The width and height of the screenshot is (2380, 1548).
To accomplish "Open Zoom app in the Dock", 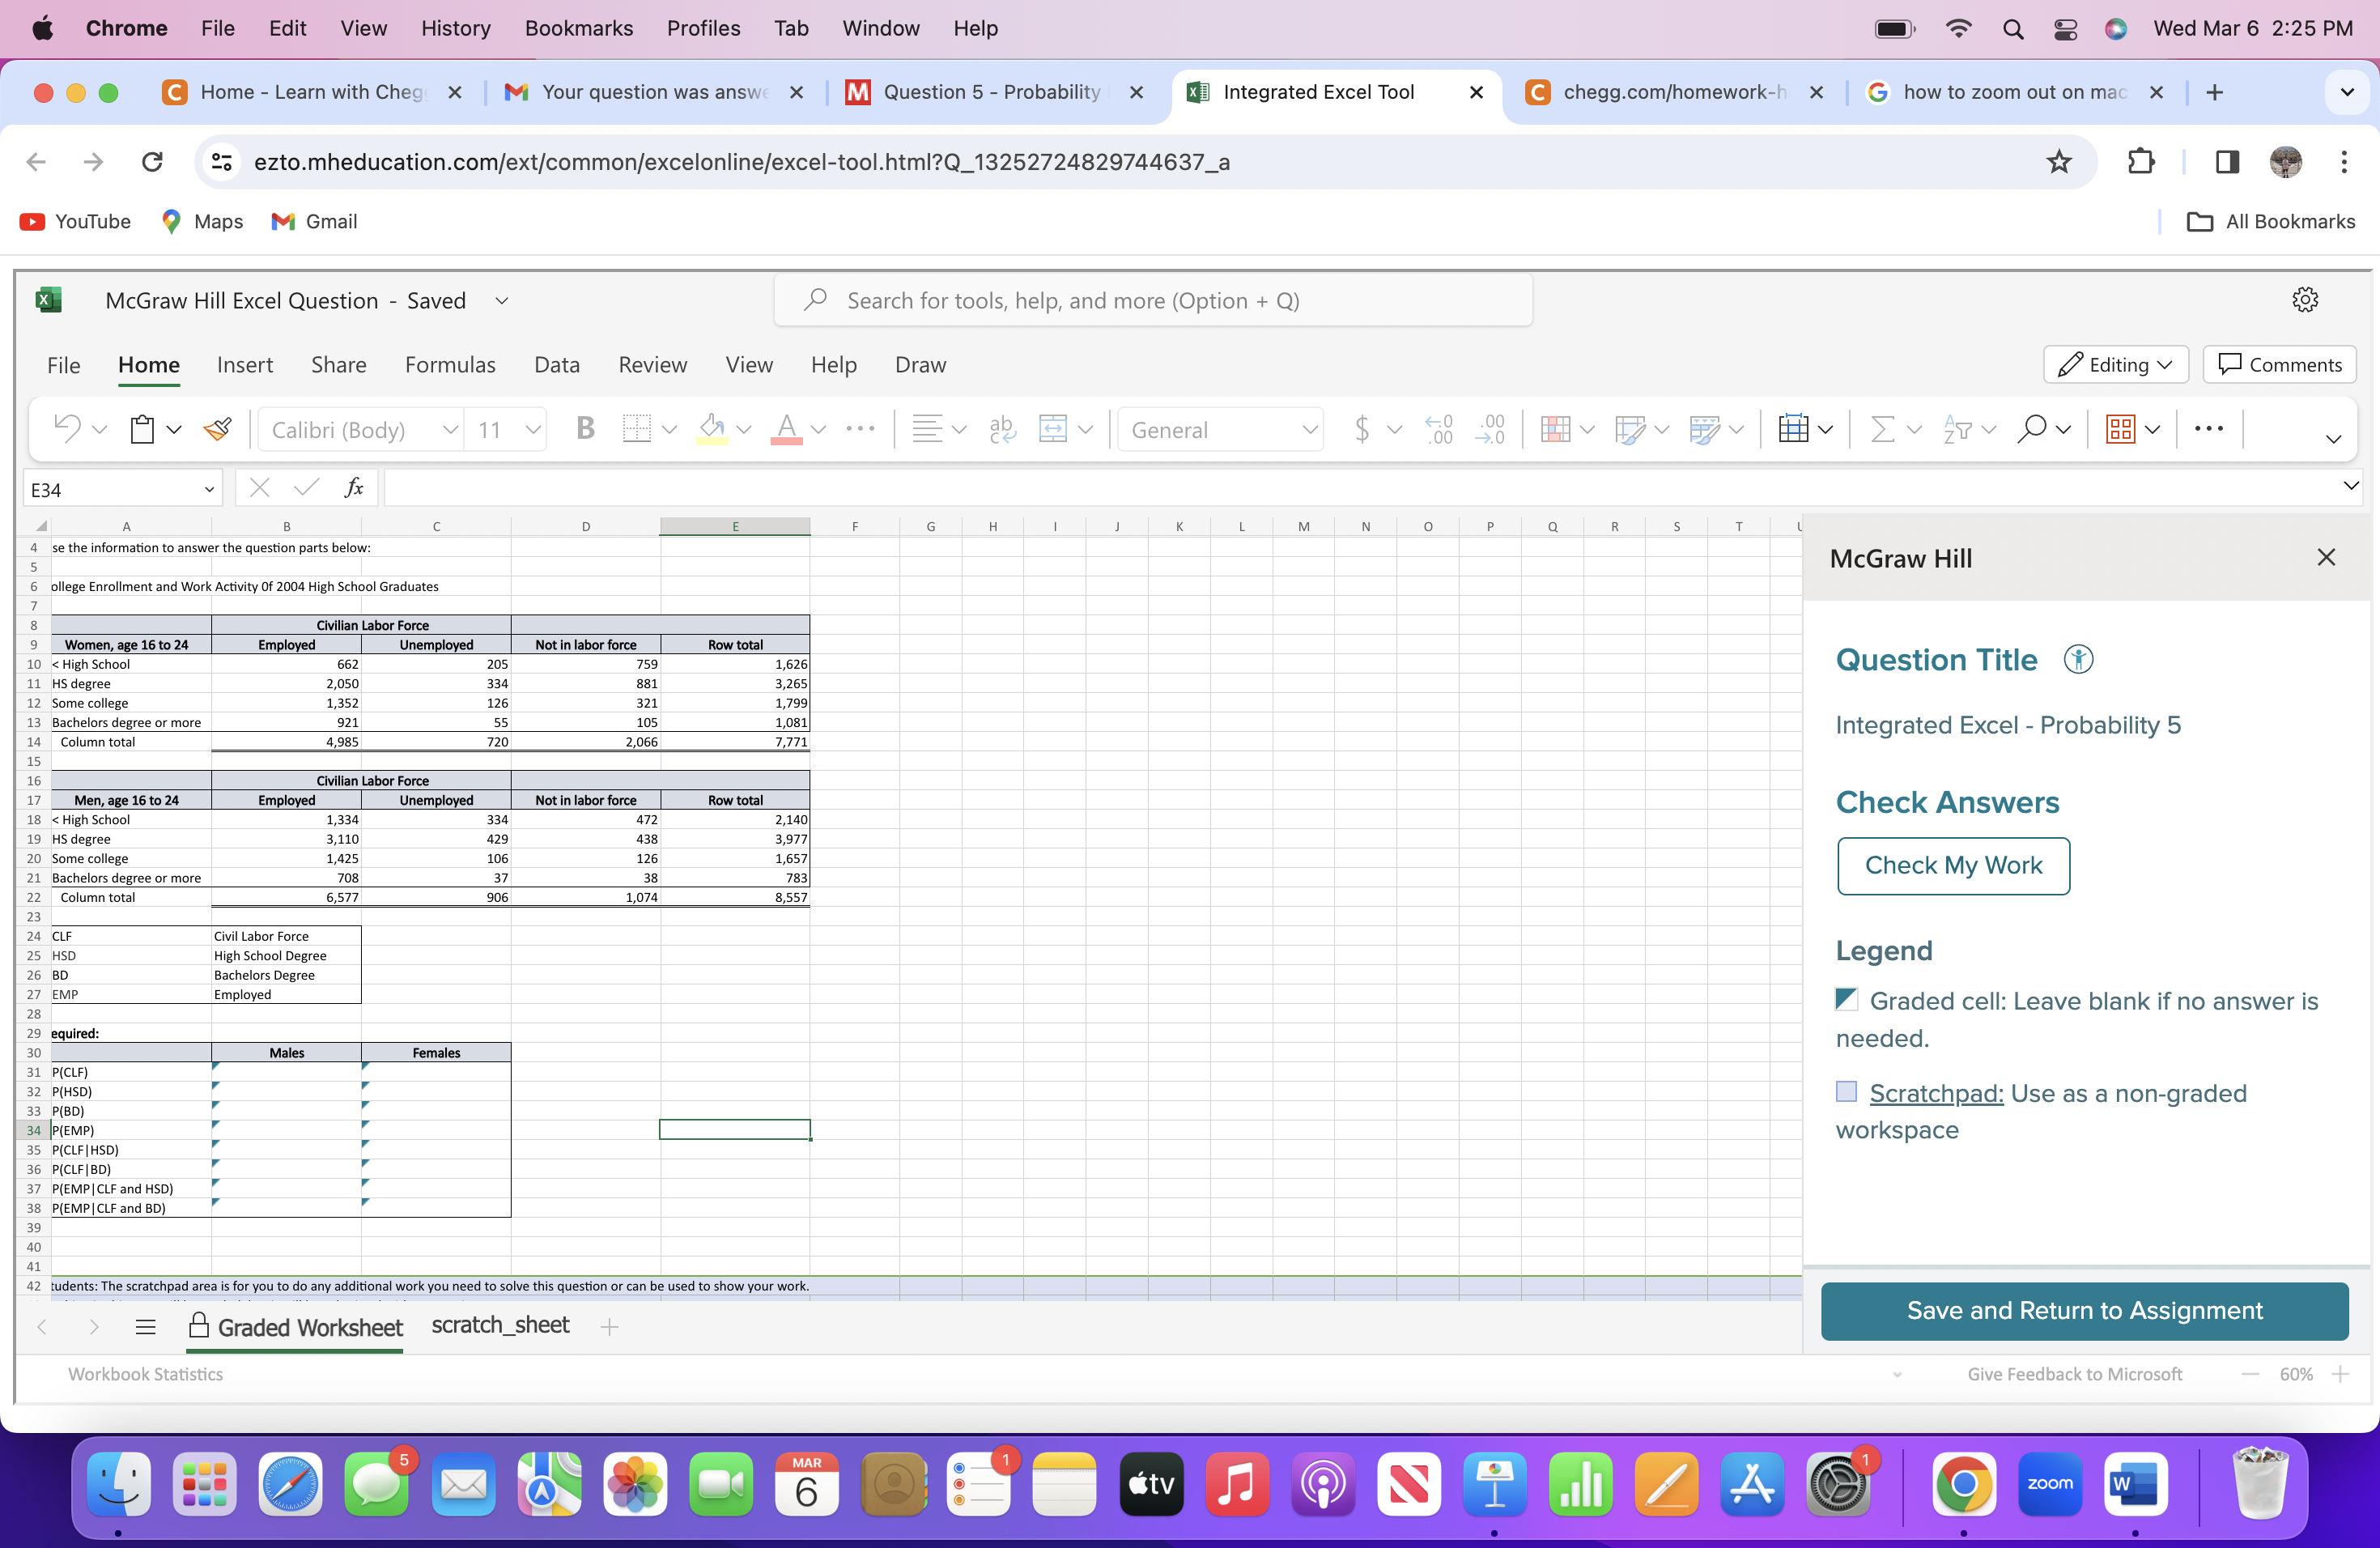I will pyautogui.click(x=2049, y=1483).
